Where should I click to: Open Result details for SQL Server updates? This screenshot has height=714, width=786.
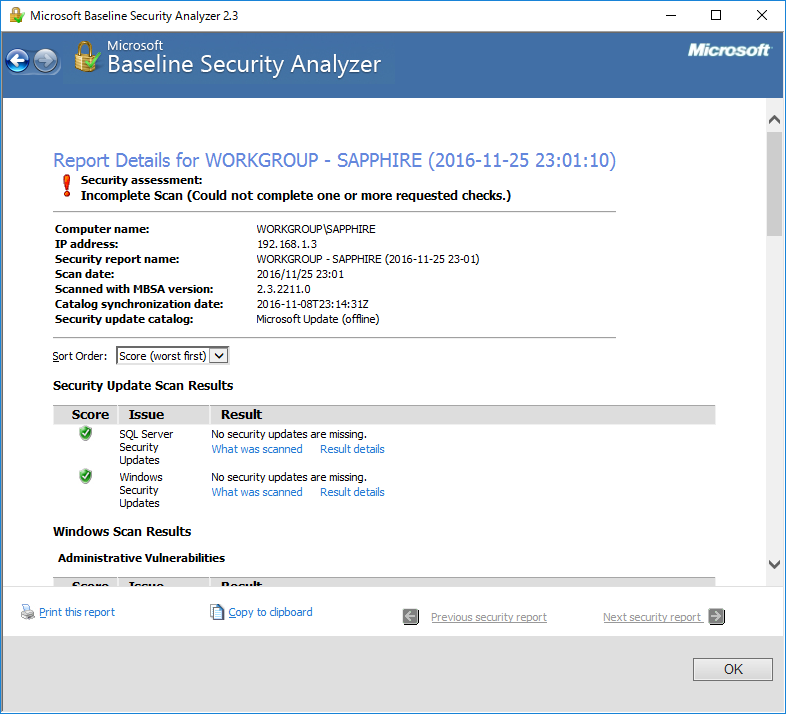(x=352, y=449)
